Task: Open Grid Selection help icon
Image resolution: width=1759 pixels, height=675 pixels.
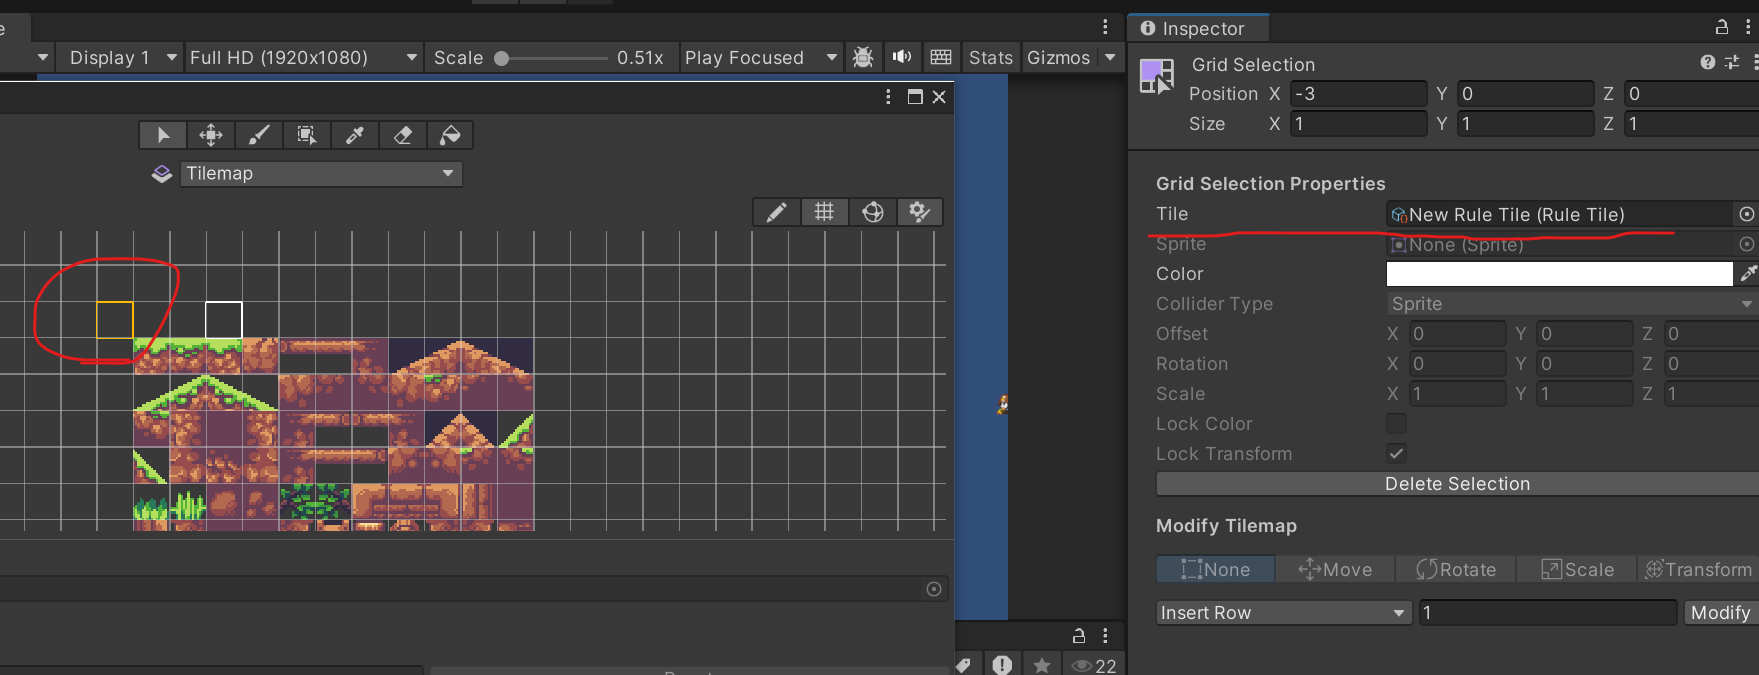Action: (1708, 63)
